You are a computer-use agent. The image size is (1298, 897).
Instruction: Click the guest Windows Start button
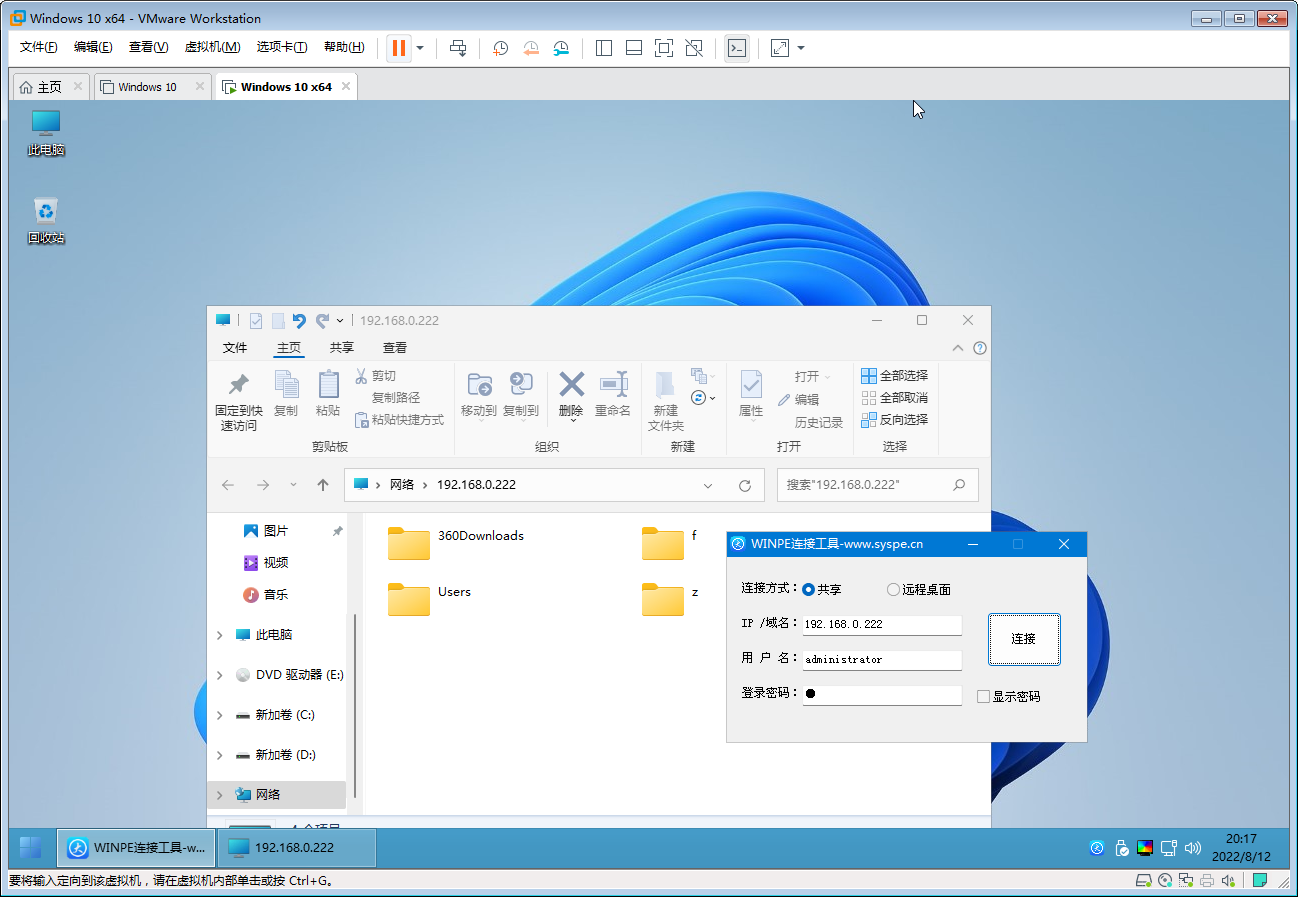pos(31,847)
